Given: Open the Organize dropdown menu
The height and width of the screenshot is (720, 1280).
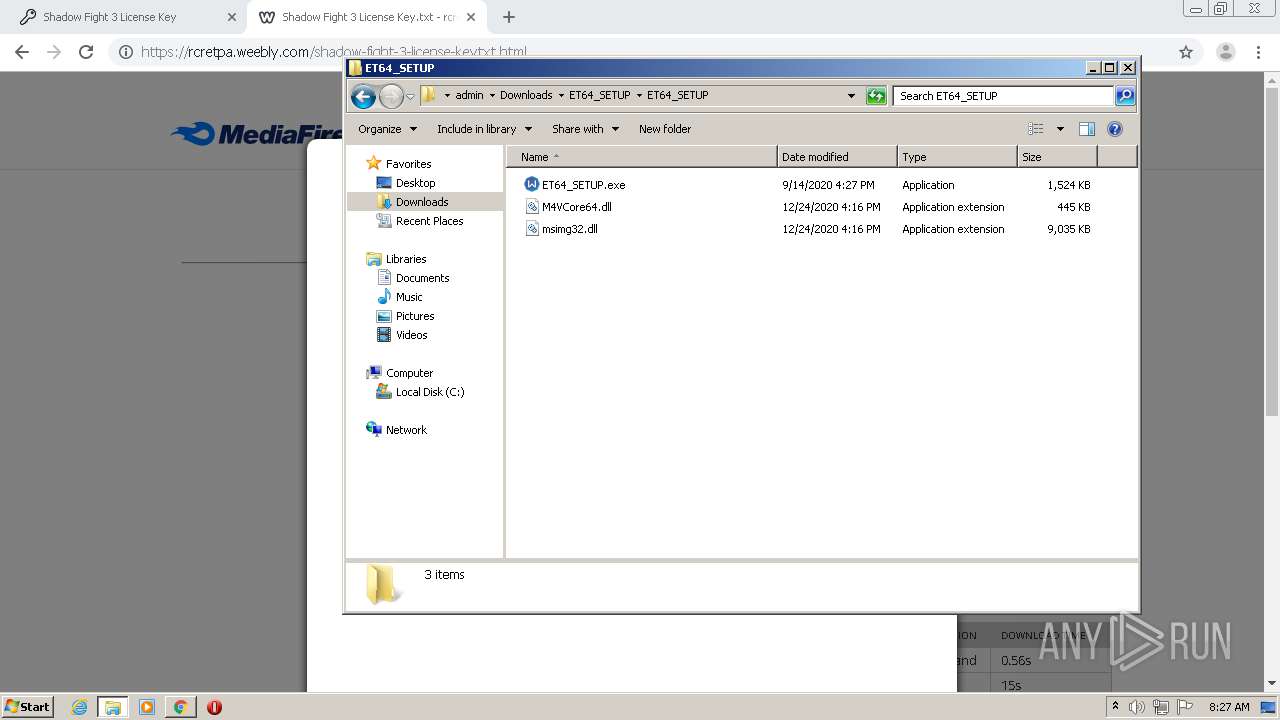Looking at the screenshot, I should (x=387, y=129).
